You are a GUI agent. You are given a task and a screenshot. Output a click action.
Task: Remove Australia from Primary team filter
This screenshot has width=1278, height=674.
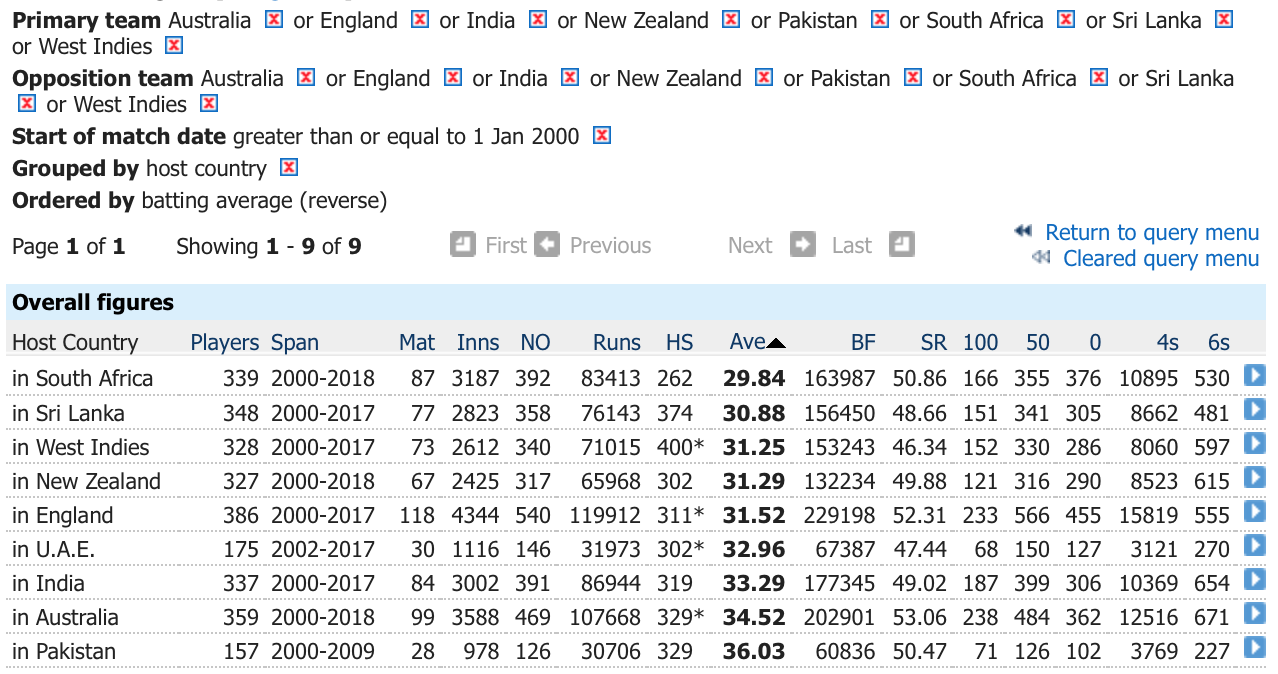(x=274, y=19)
